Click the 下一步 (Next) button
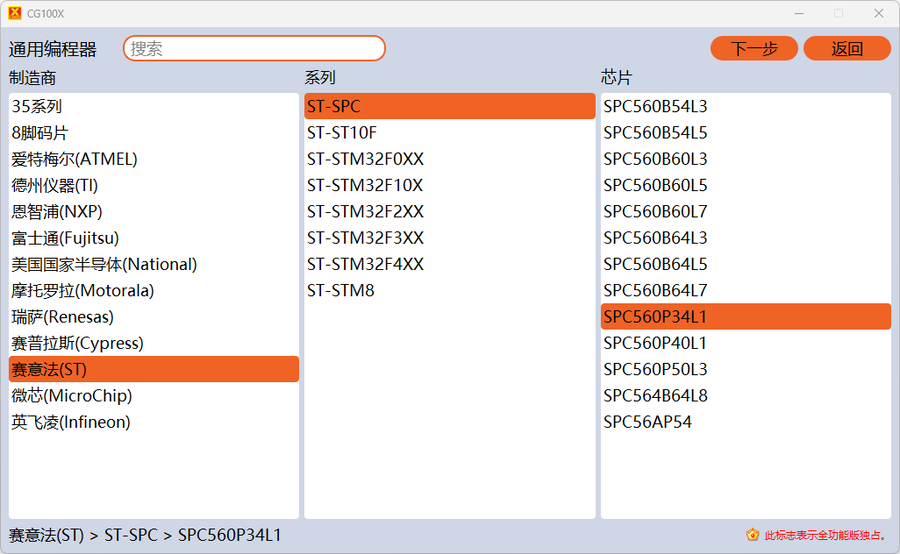The image size is (900, 554). (753, 48)
